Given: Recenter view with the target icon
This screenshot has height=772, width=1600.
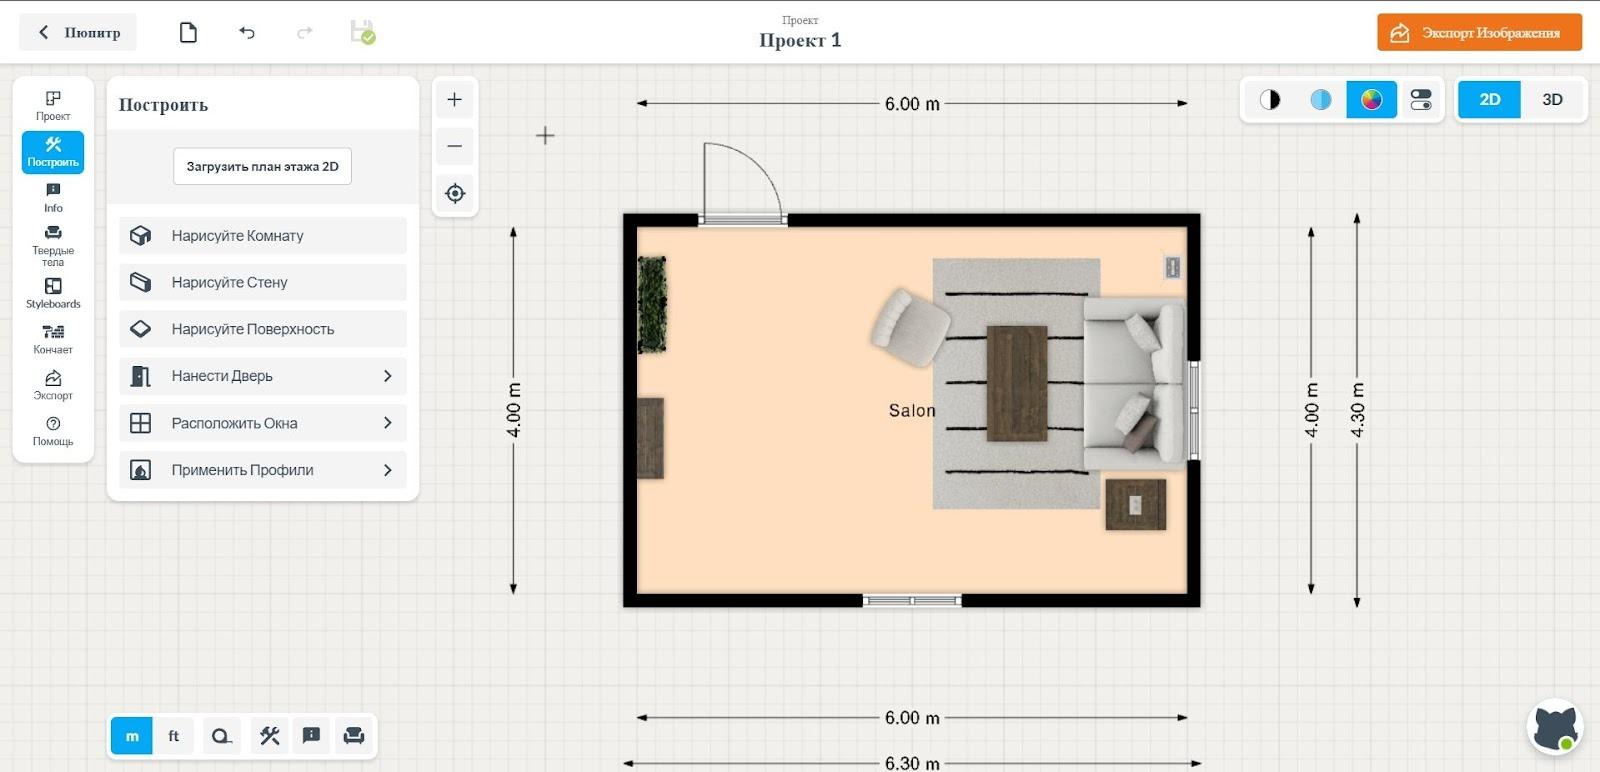Looking at the screenshot, I should pyautogui.click(x=454, y=193).
